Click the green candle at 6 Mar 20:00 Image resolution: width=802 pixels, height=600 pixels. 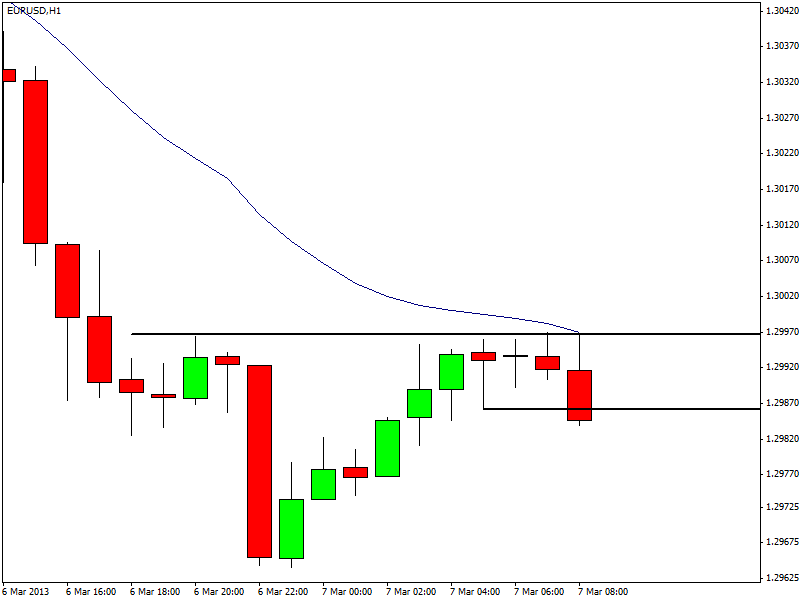pos(195,377)
